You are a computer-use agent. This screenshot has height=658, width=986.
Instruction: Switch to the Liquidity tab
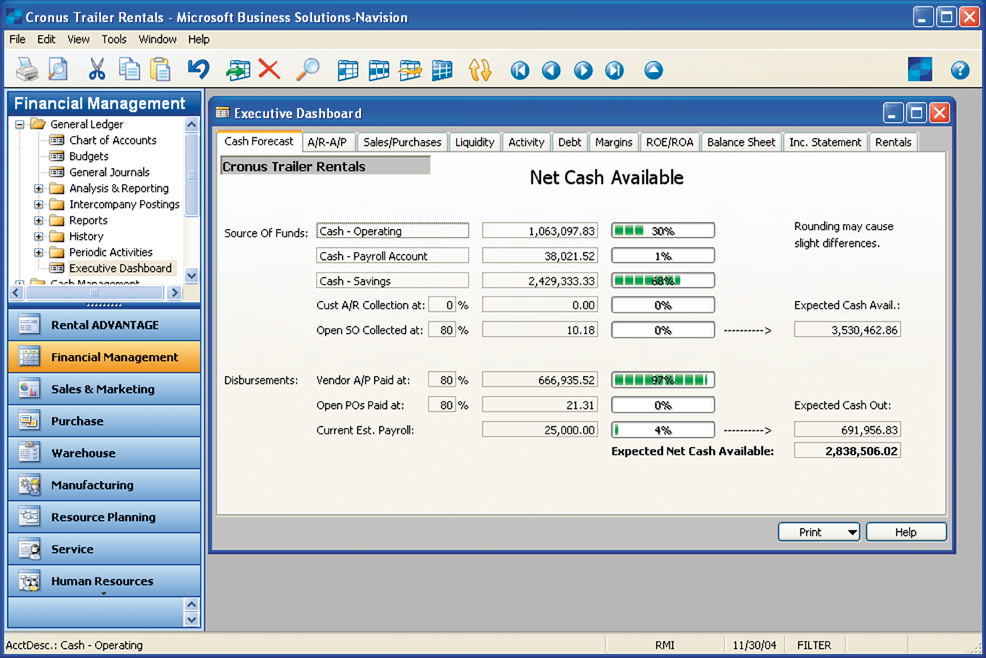(x=475, y=142)
